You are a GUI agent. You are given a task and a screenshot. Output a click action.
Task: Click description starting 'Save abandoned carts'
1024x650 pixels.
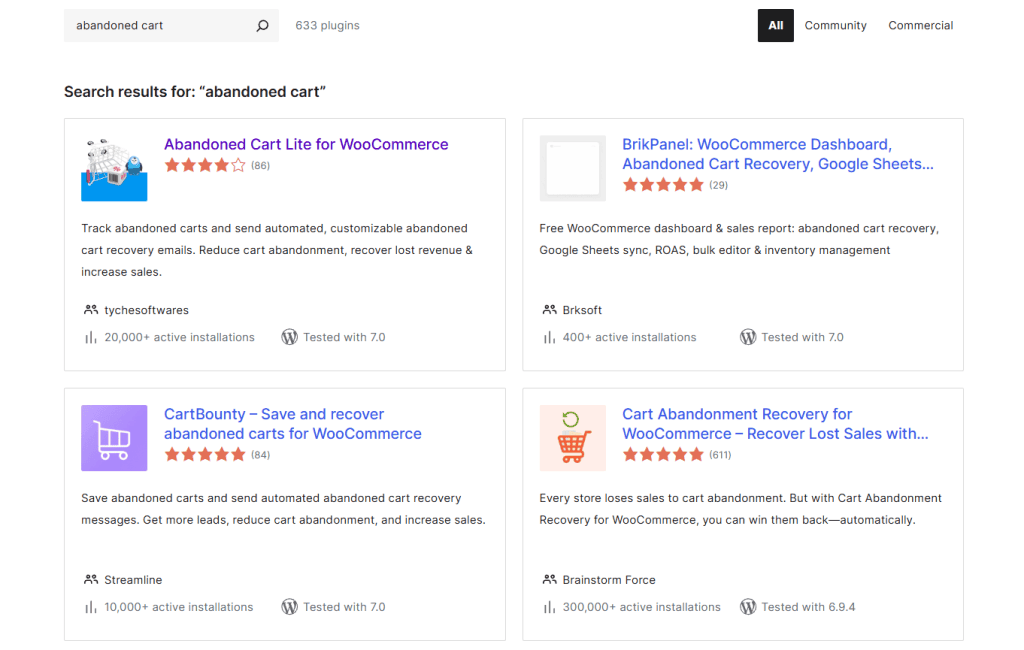pyautogui.click(x=283, y=509)
